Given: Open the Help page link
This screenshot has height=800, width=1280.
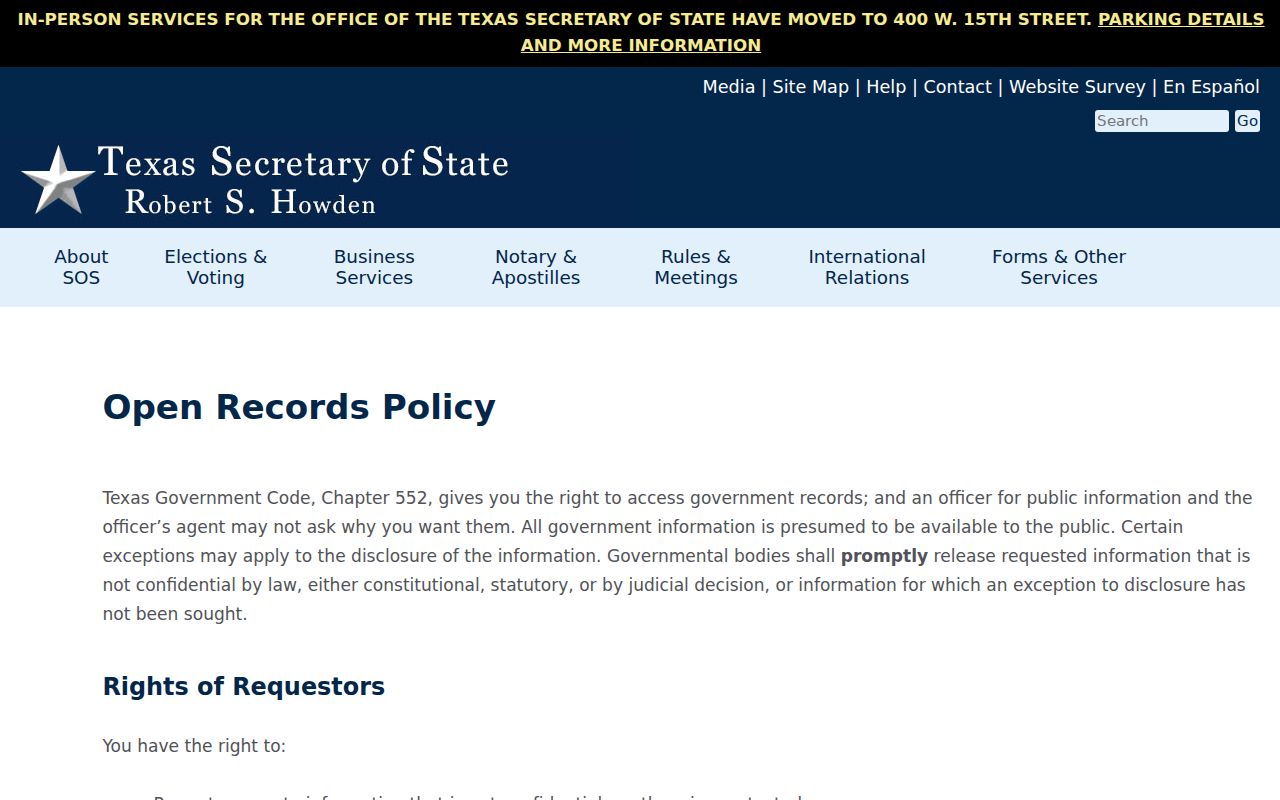Looking at the screenshot, I should coord(886,87).
